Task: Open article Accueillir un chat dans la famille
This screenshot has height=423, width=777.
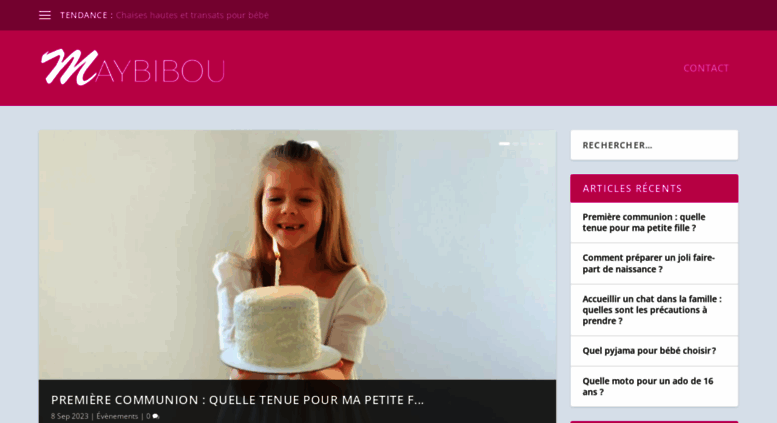Action: (x=652, y=310)
